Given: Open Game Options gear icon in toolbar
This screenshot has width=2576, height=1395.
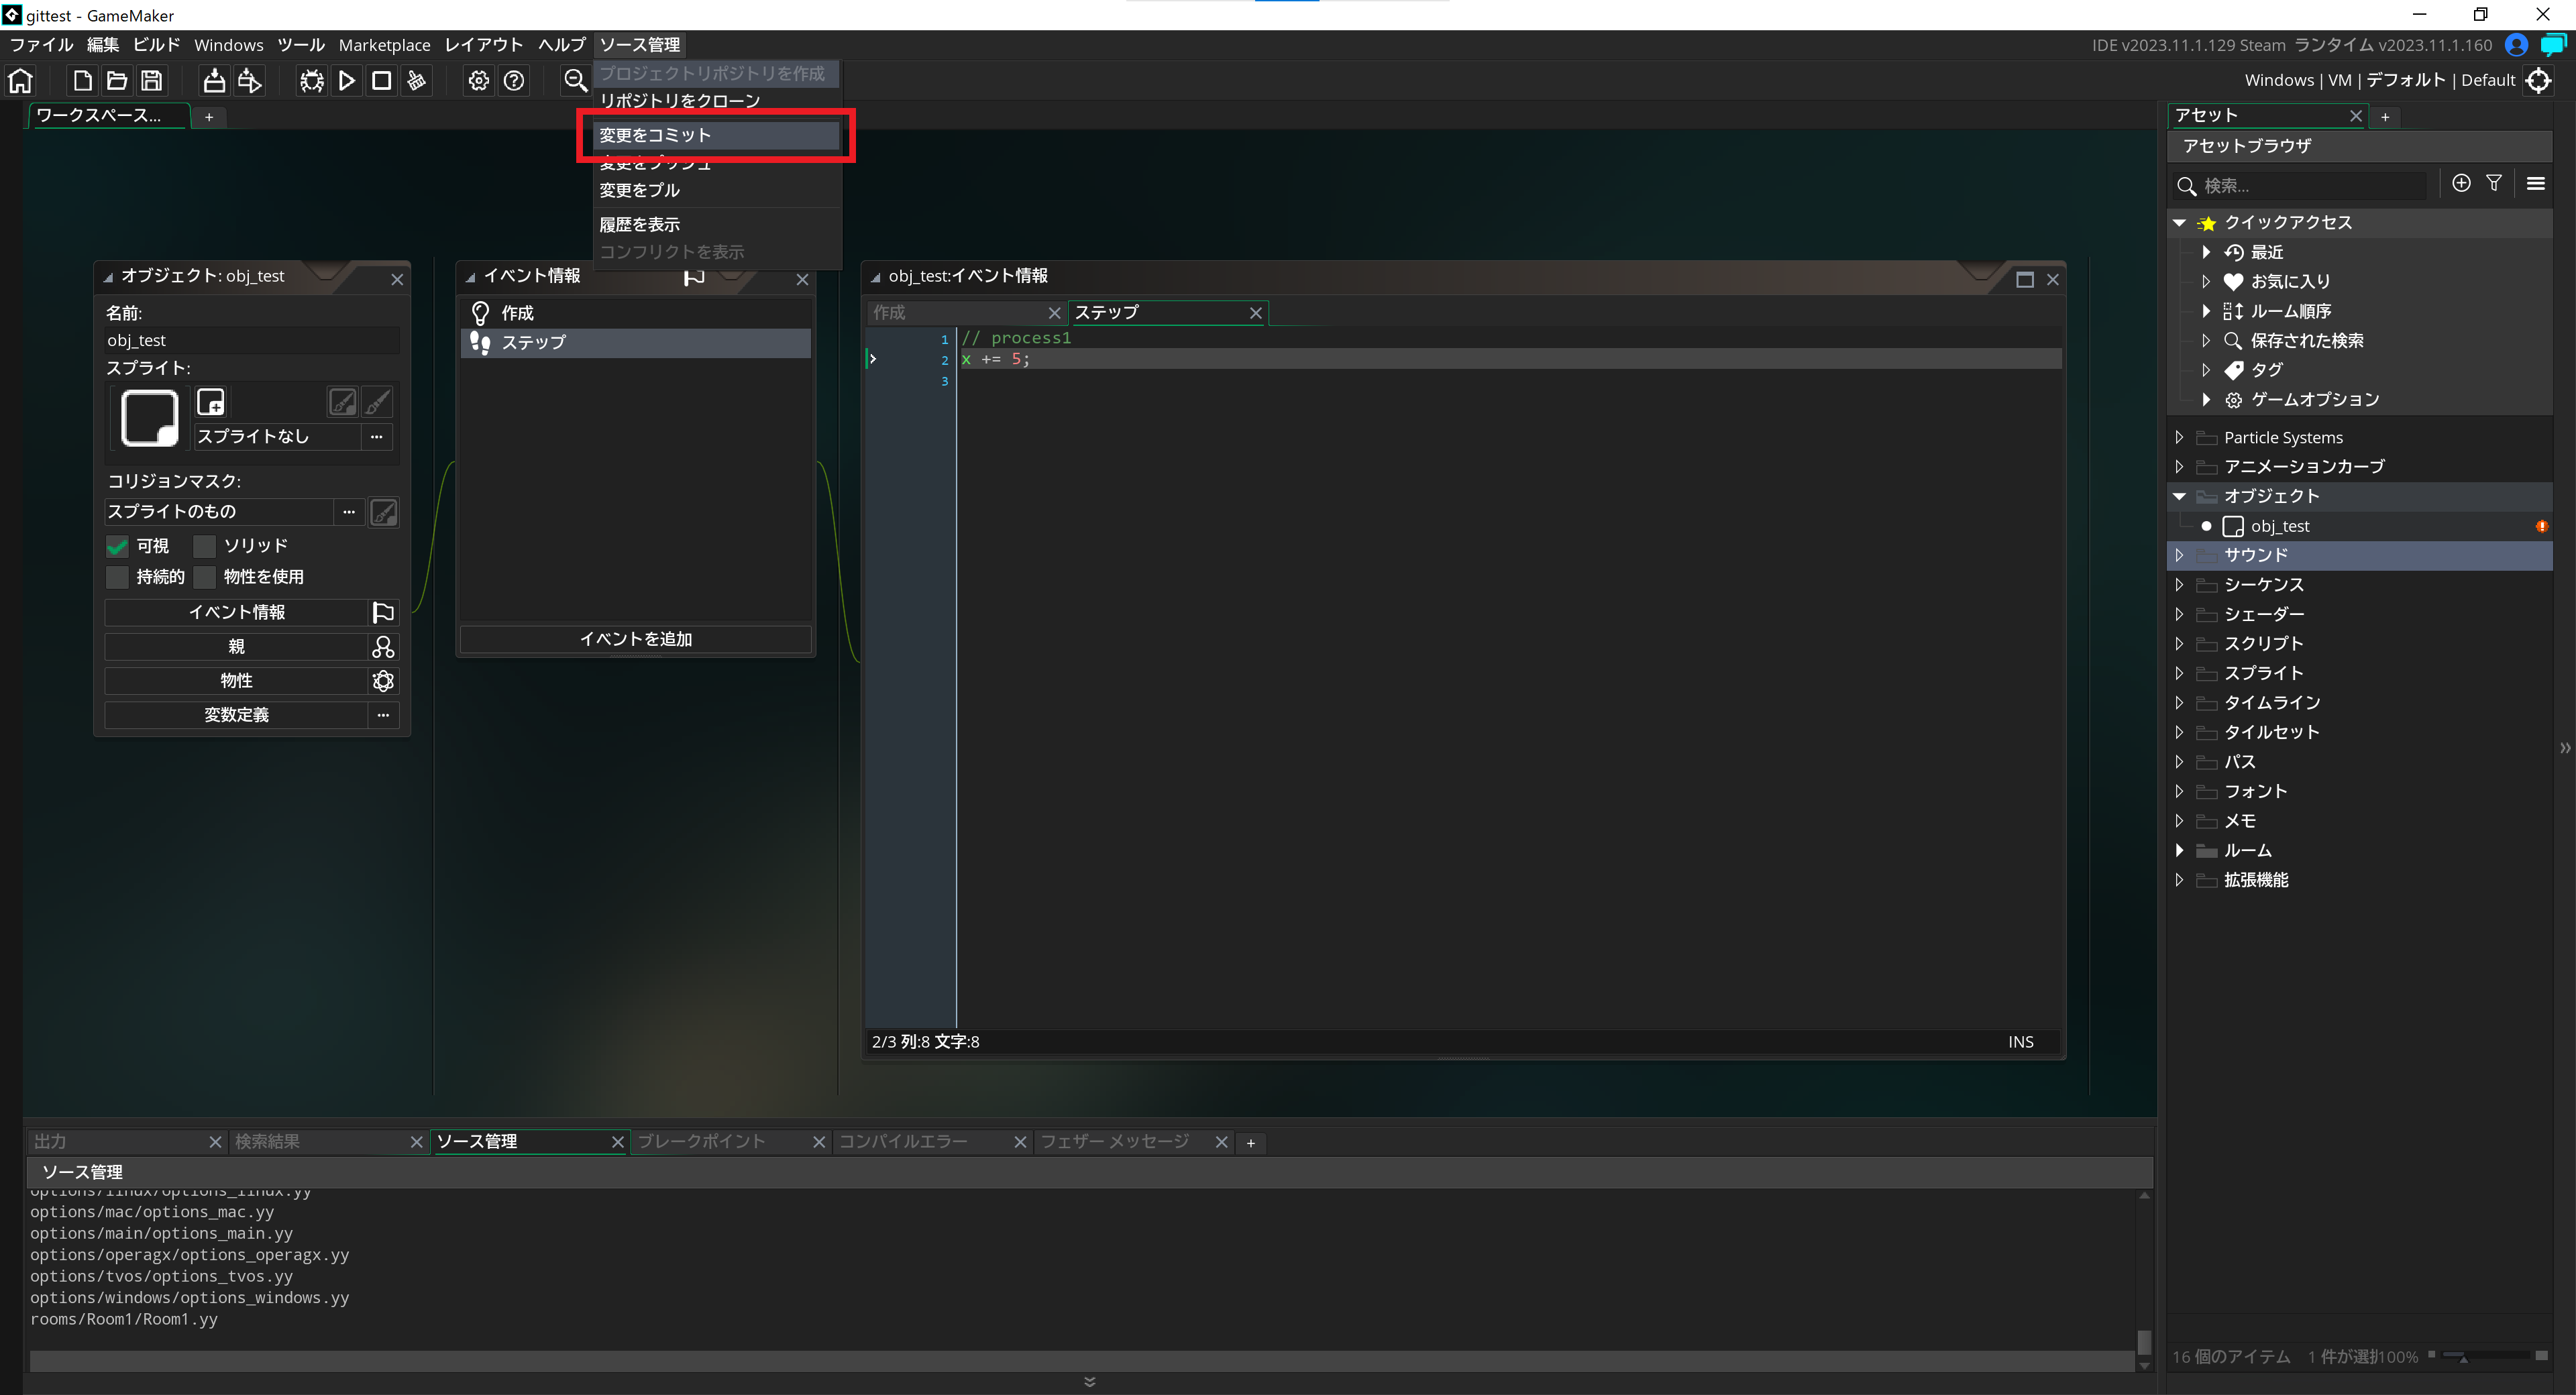Looking at the screenshot, I should coord(479,81).
